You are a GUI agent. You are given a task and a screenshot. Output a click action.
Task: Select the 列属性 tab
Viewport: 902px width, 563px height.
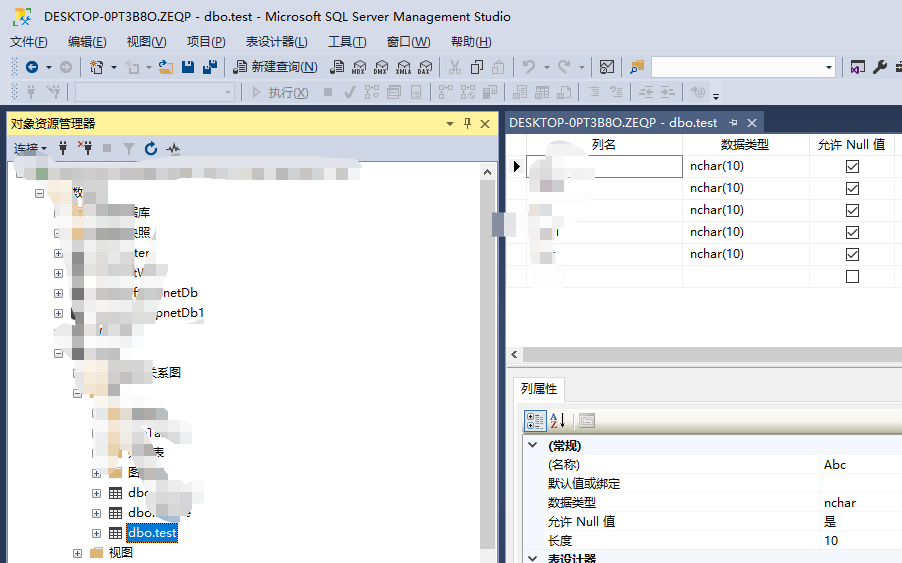point(539,389)
